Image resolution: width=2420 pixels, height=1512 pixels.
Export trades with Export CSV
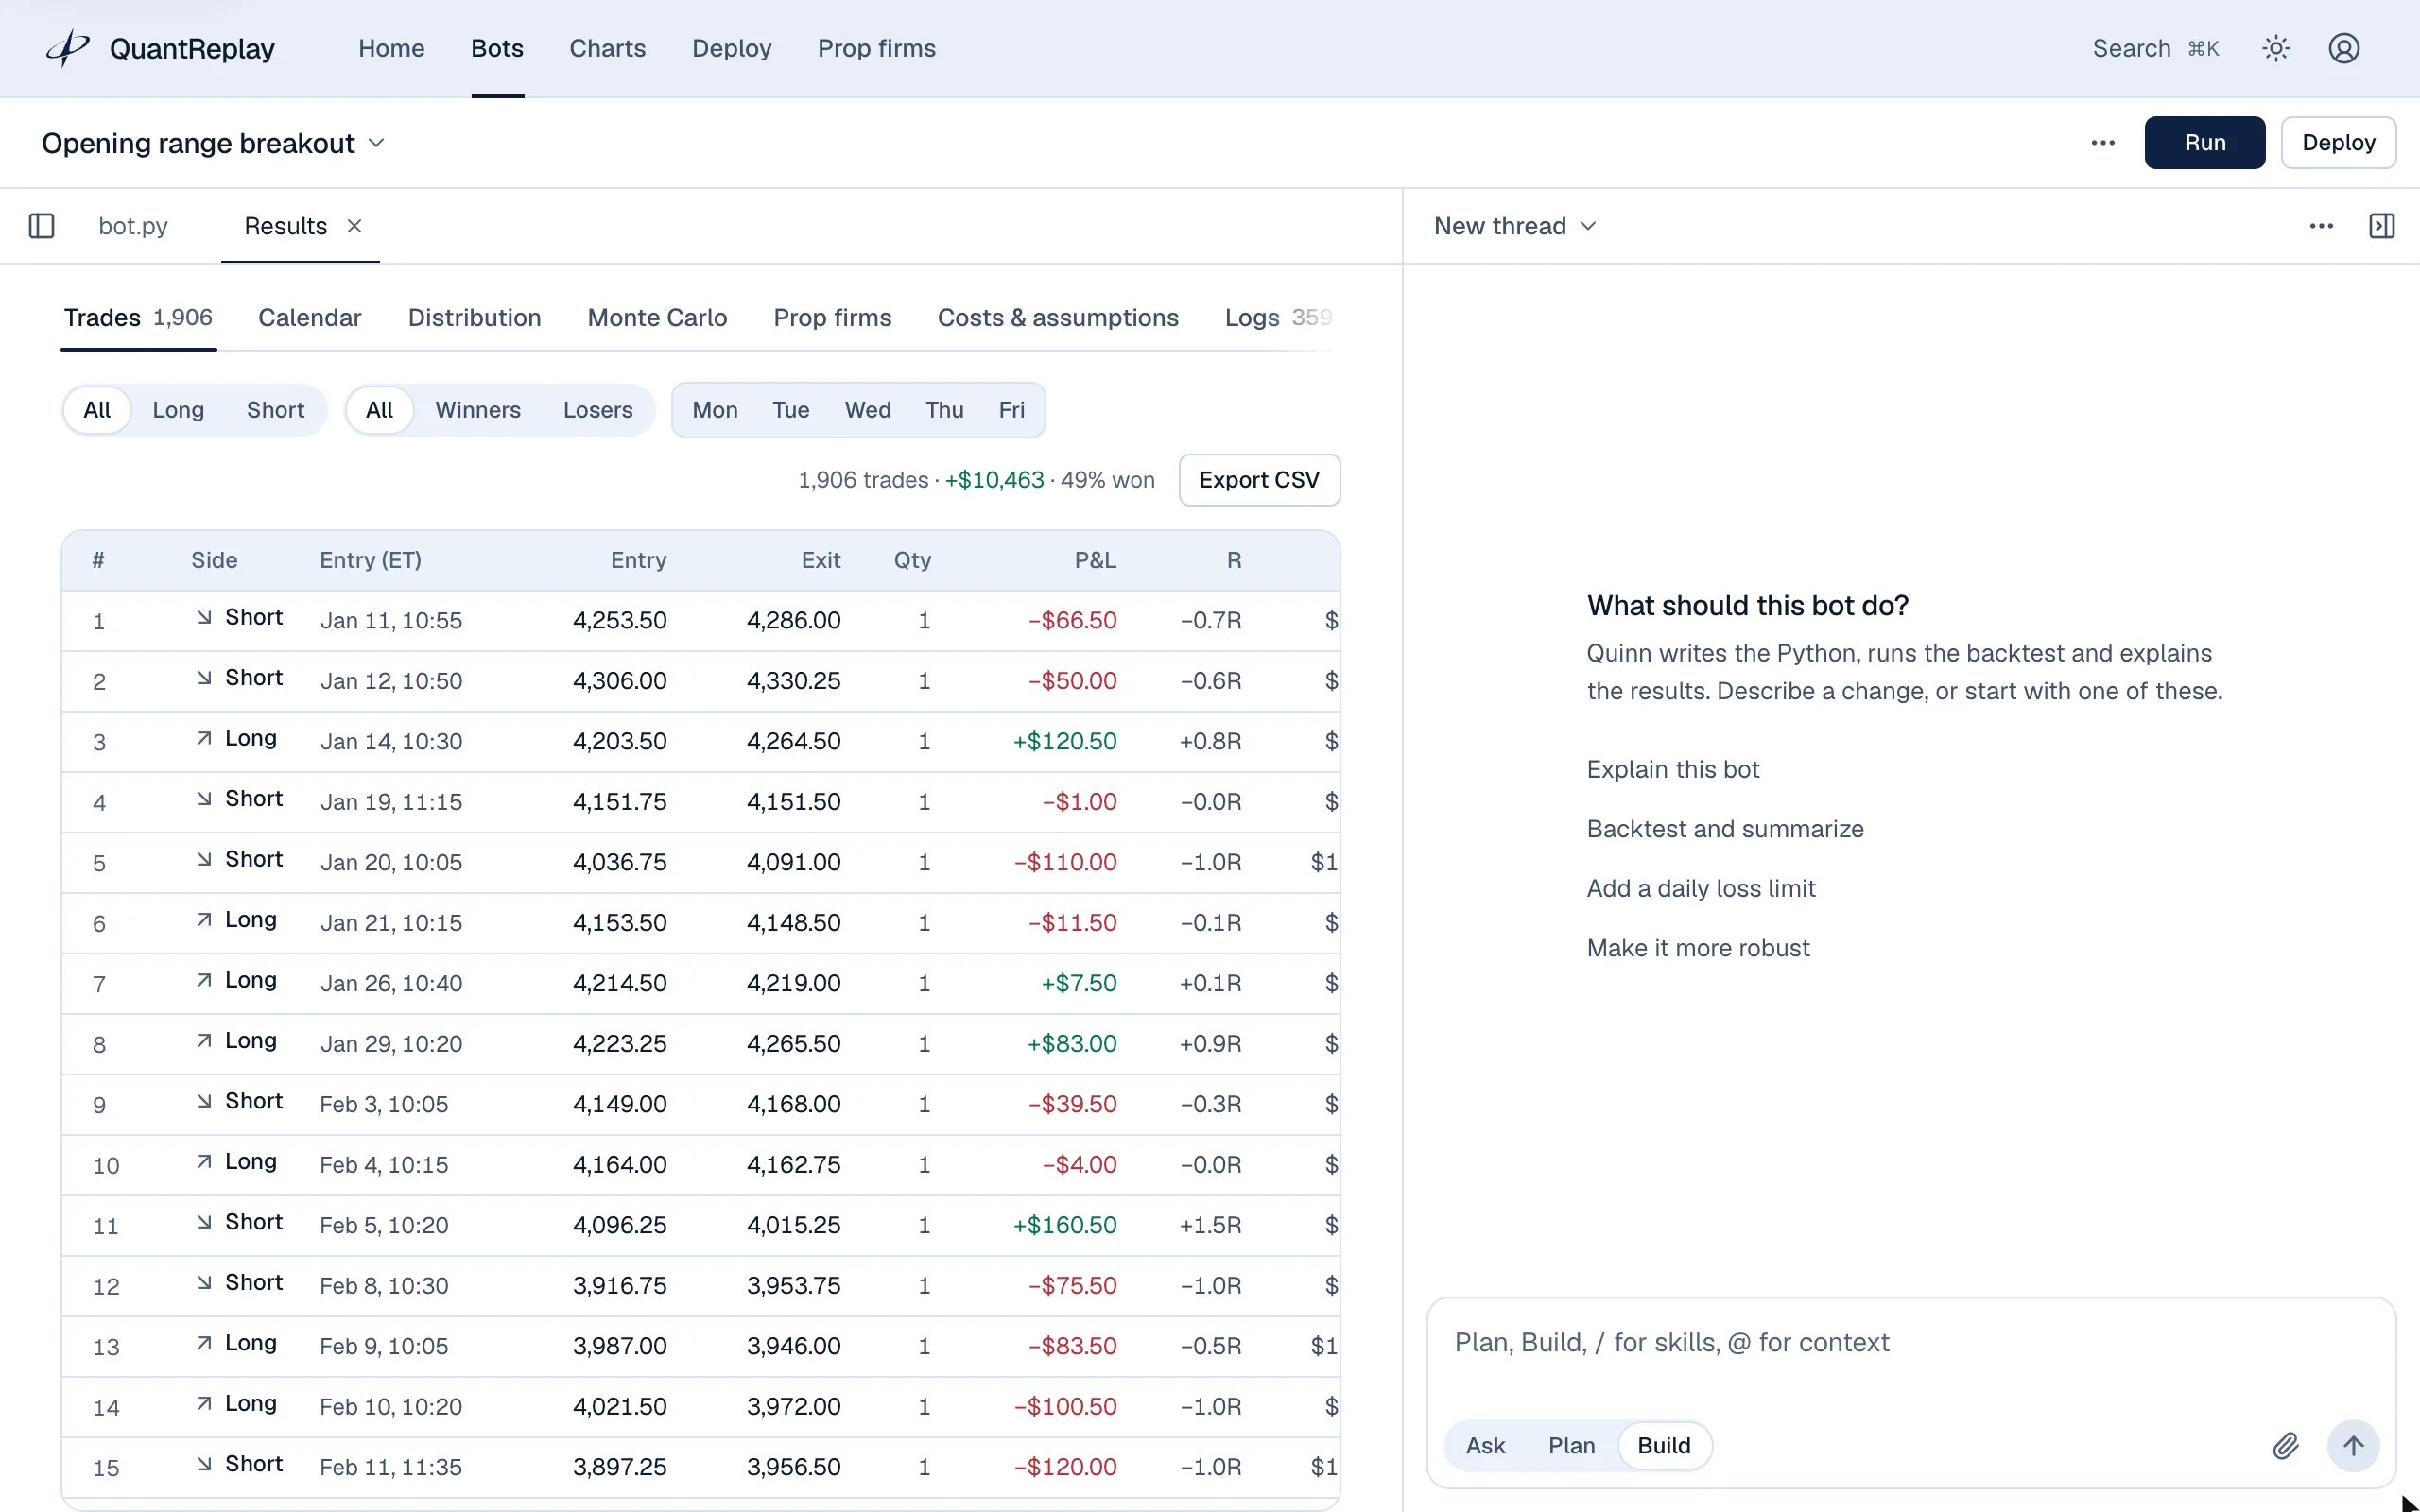click(1259, 480)
